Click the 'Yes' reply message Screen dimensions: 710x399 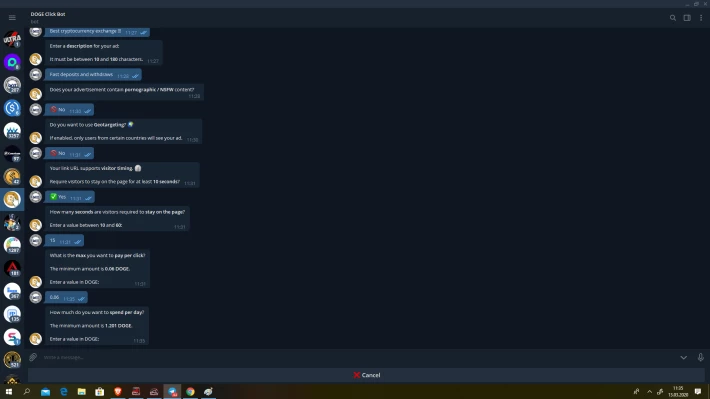coord(70,197)
